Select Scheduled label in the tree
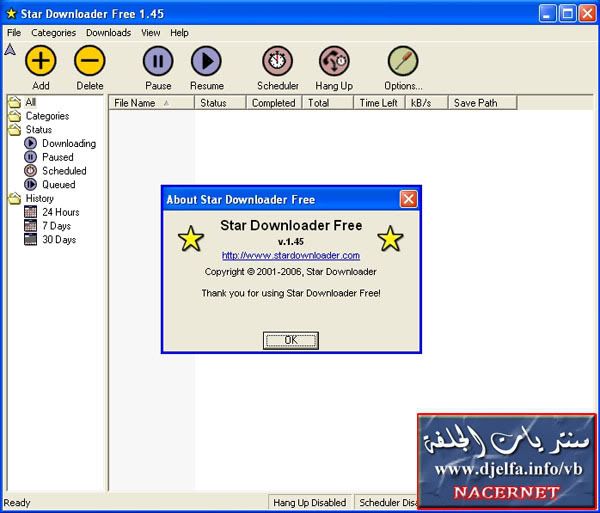Screen dimensions: 600x513 pyautogui.click(x=64, y=171)
